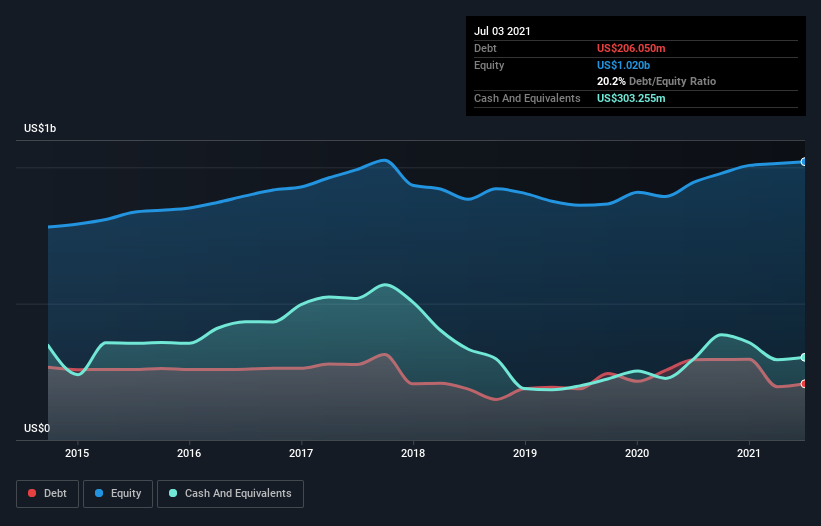Click the 2015 axis label
The height and width of the screenshot is (526, 821).
tap(77, 453)
